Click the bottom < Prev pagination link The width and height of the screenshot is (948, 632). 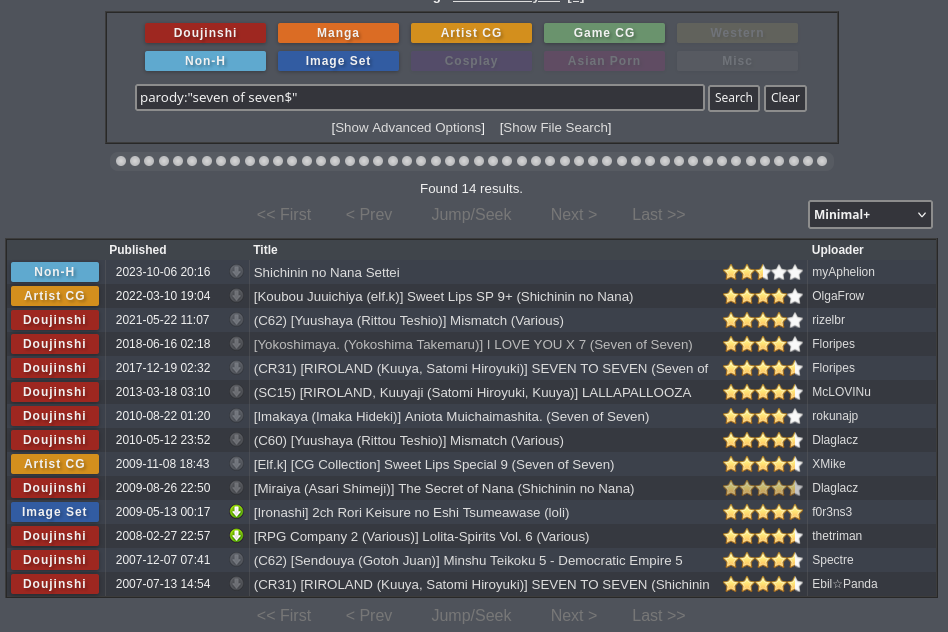[369, 615]
